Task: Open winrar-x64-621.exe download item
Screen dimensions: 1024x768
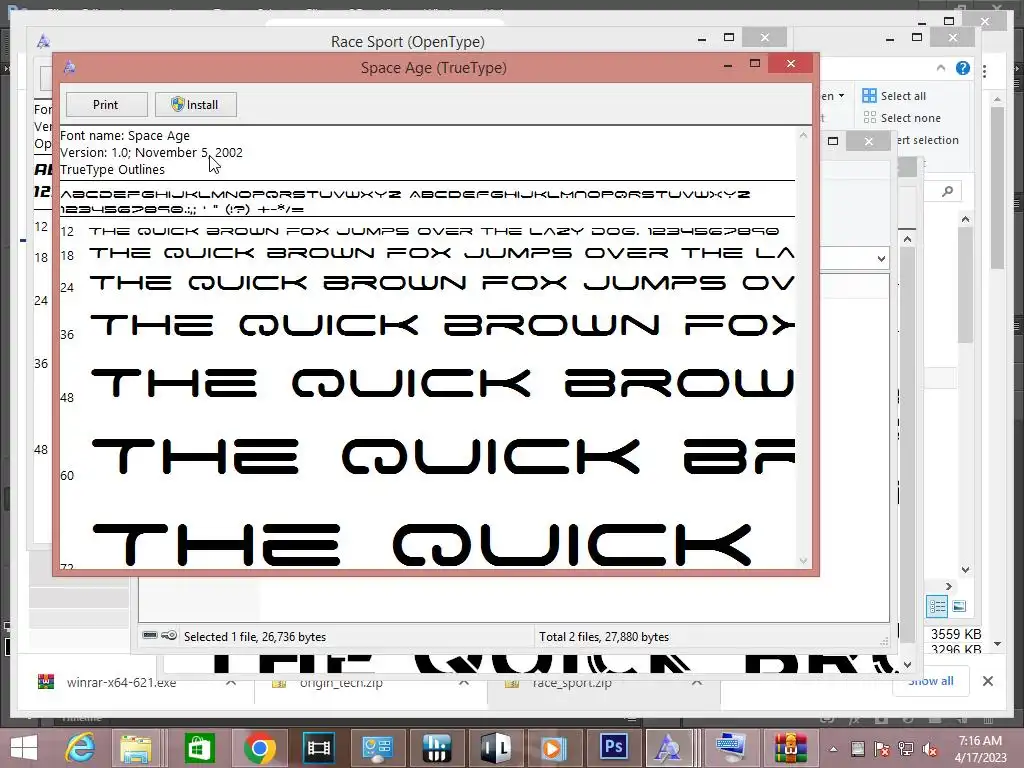Action: click(x=121, y=682)
